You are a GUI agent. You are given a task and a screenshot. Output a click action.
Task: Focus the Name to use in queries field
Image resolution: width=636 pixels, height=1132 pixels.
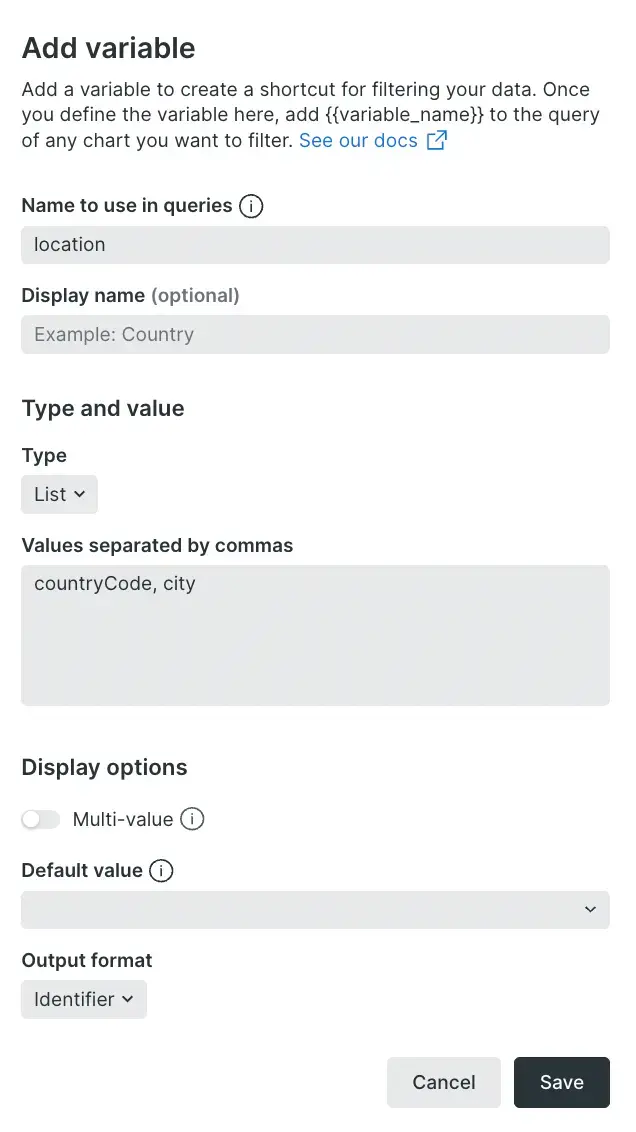[315, 245]
